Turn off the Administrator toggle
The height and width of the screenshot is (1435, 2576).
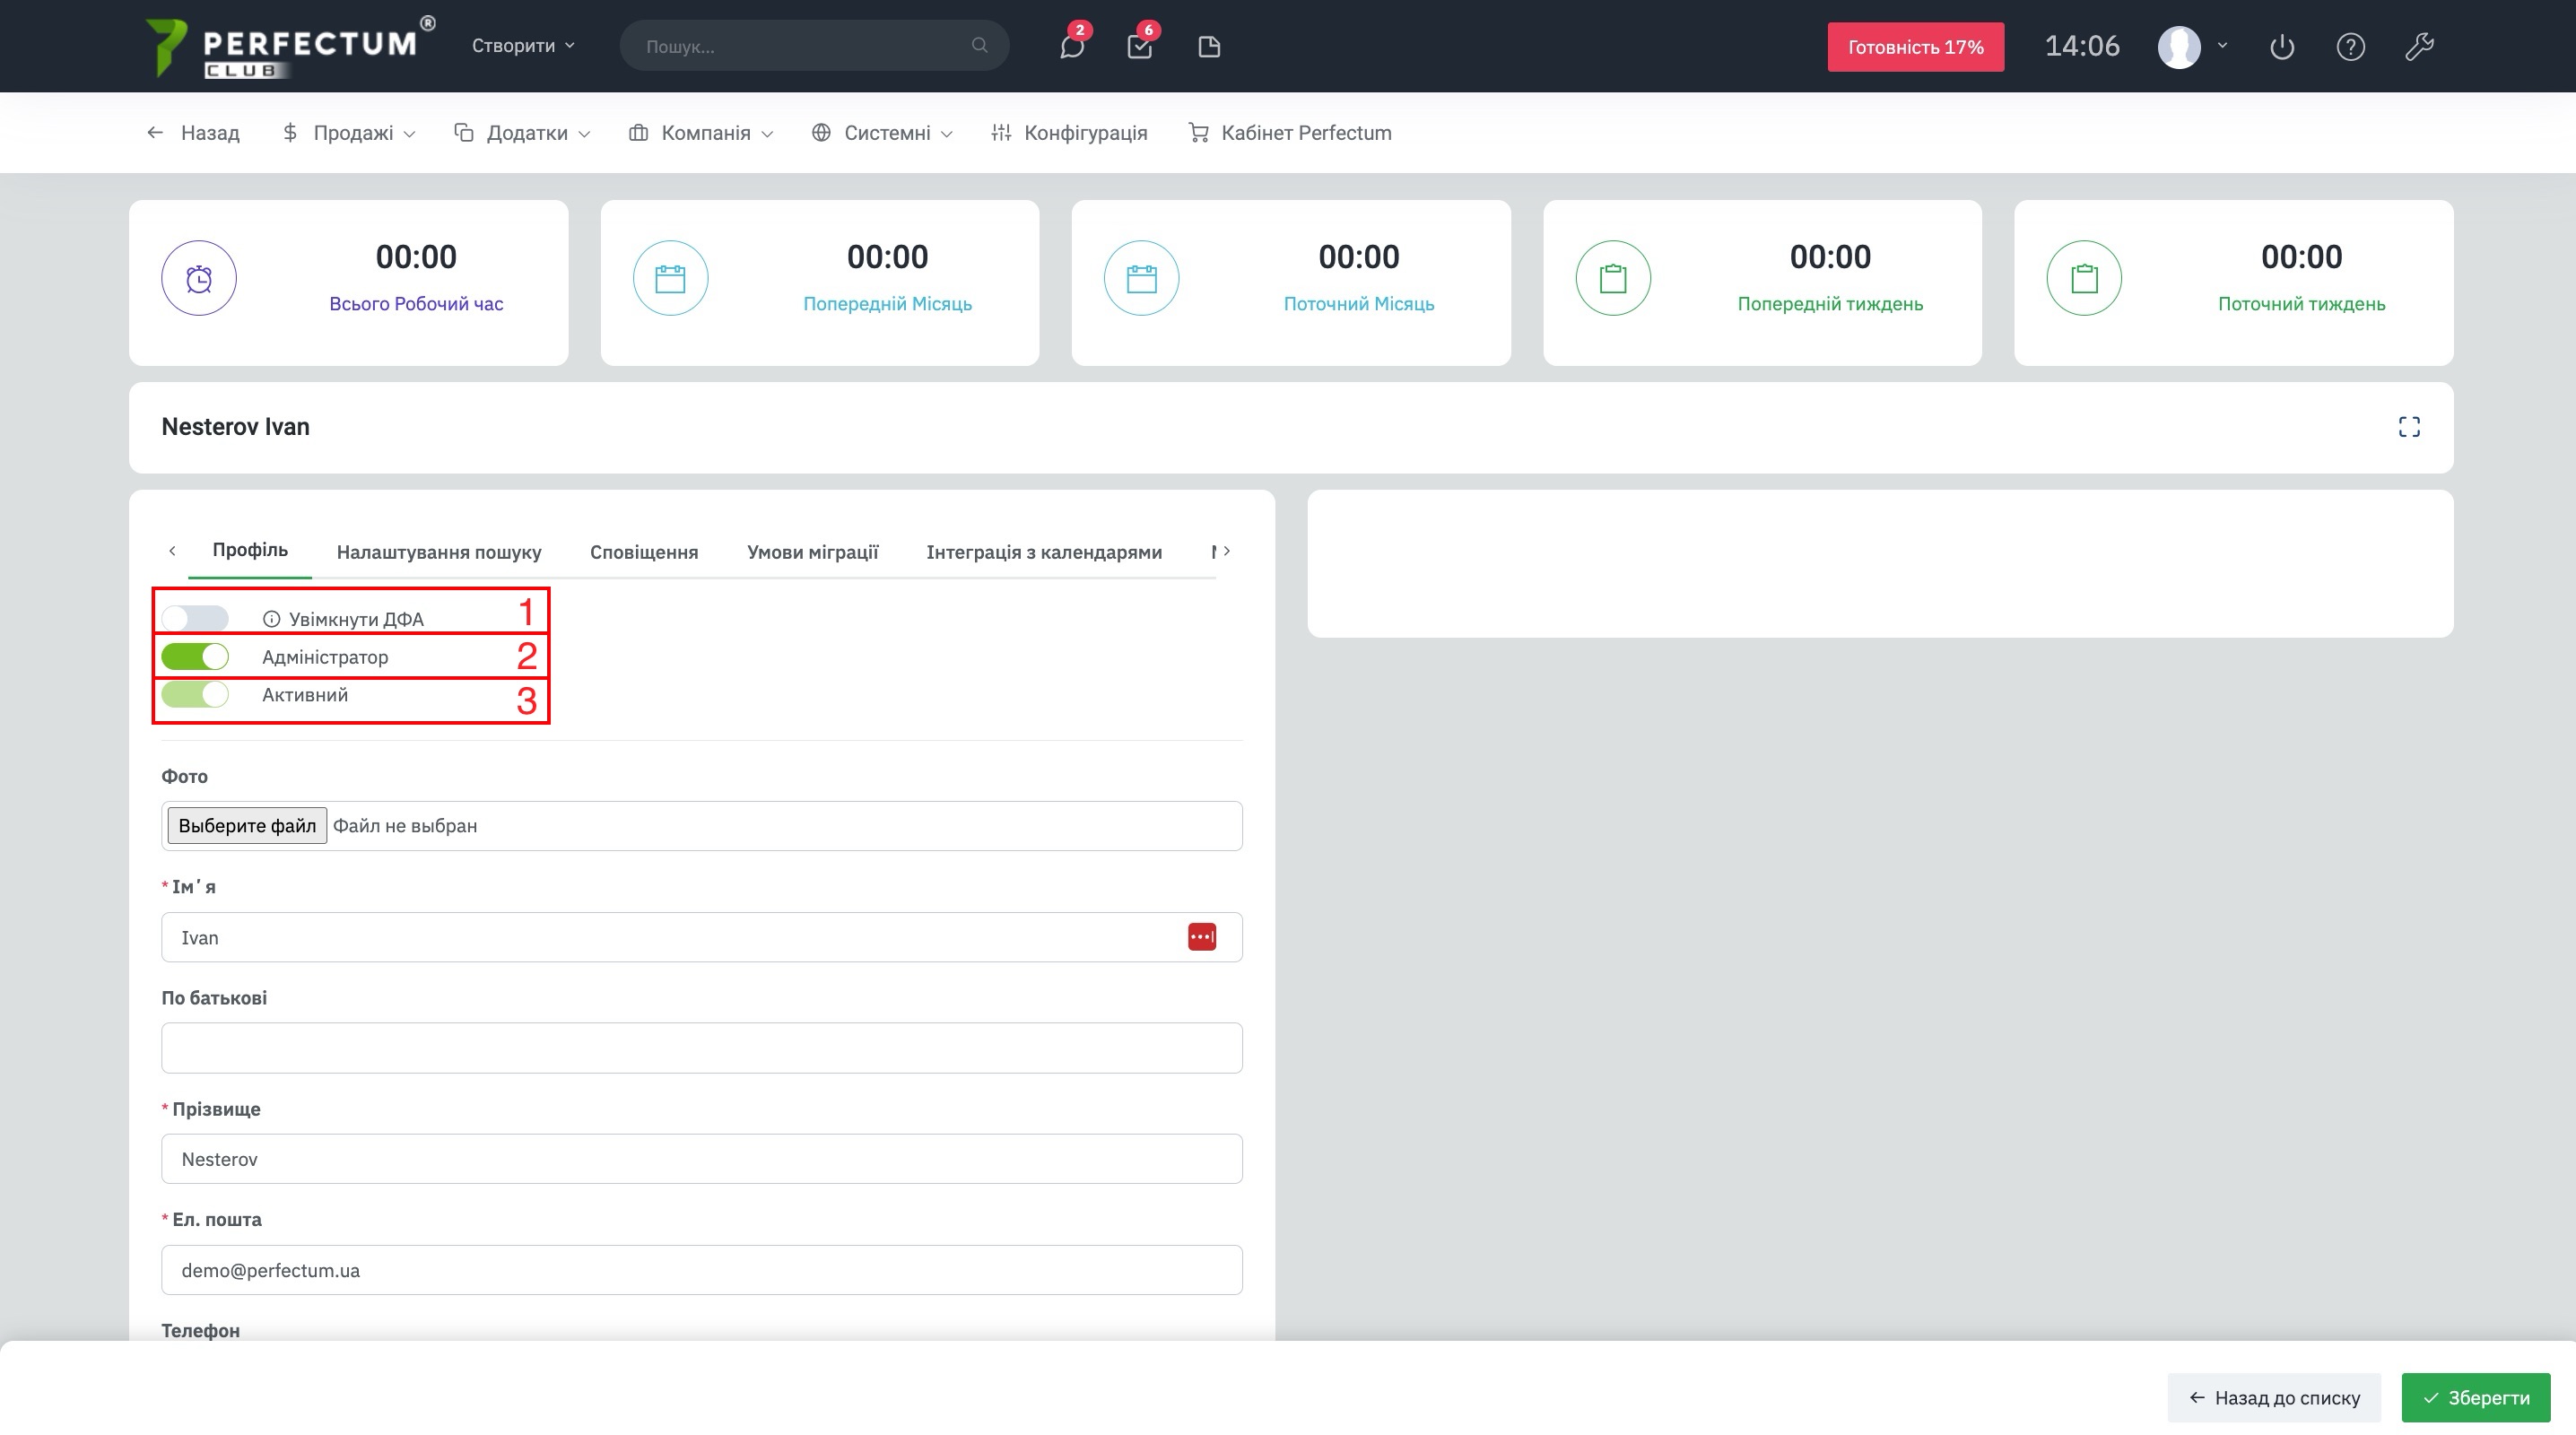tap(195, 657)
